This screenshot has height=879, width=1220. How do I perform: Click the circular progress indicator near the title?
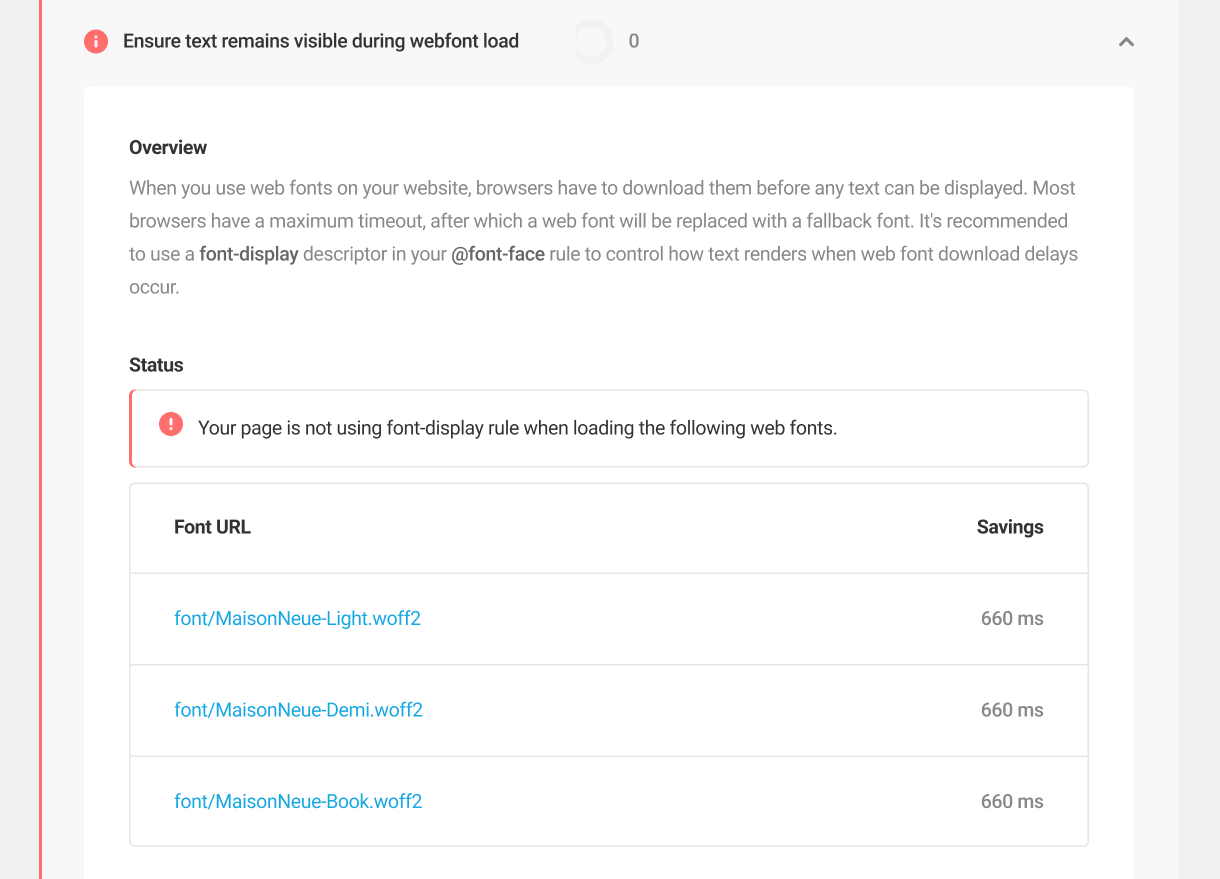(x=591, y=41)
